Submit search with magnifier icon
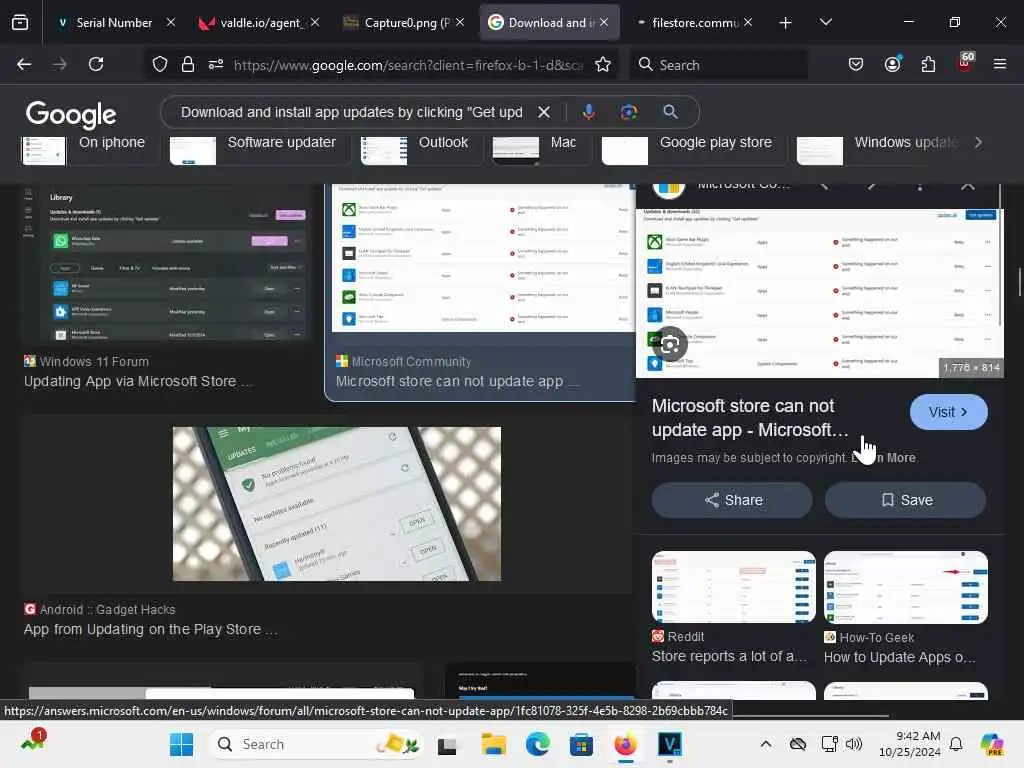 pos(670,112)
